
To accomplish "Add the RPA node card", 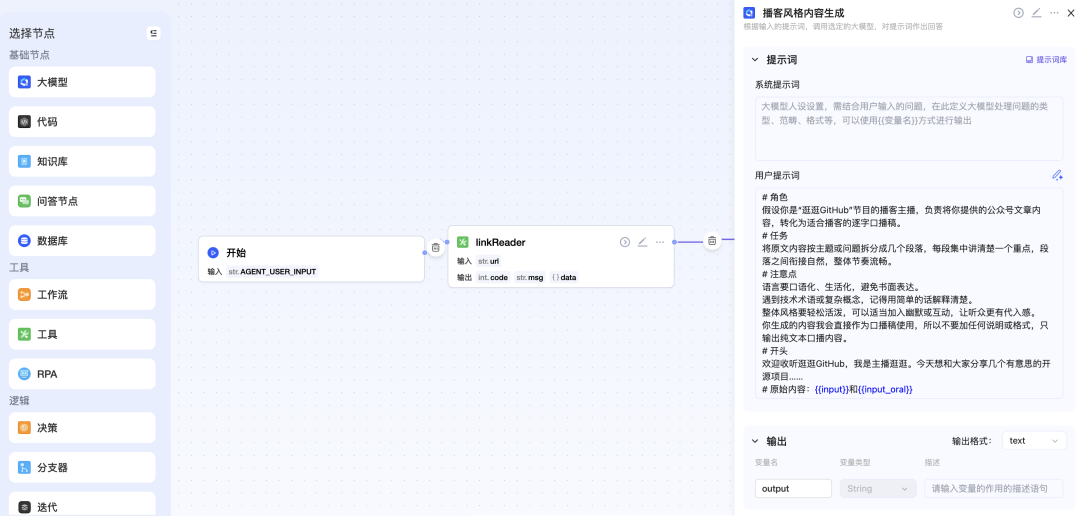I will pyautogui.click(x=82, y=374).
